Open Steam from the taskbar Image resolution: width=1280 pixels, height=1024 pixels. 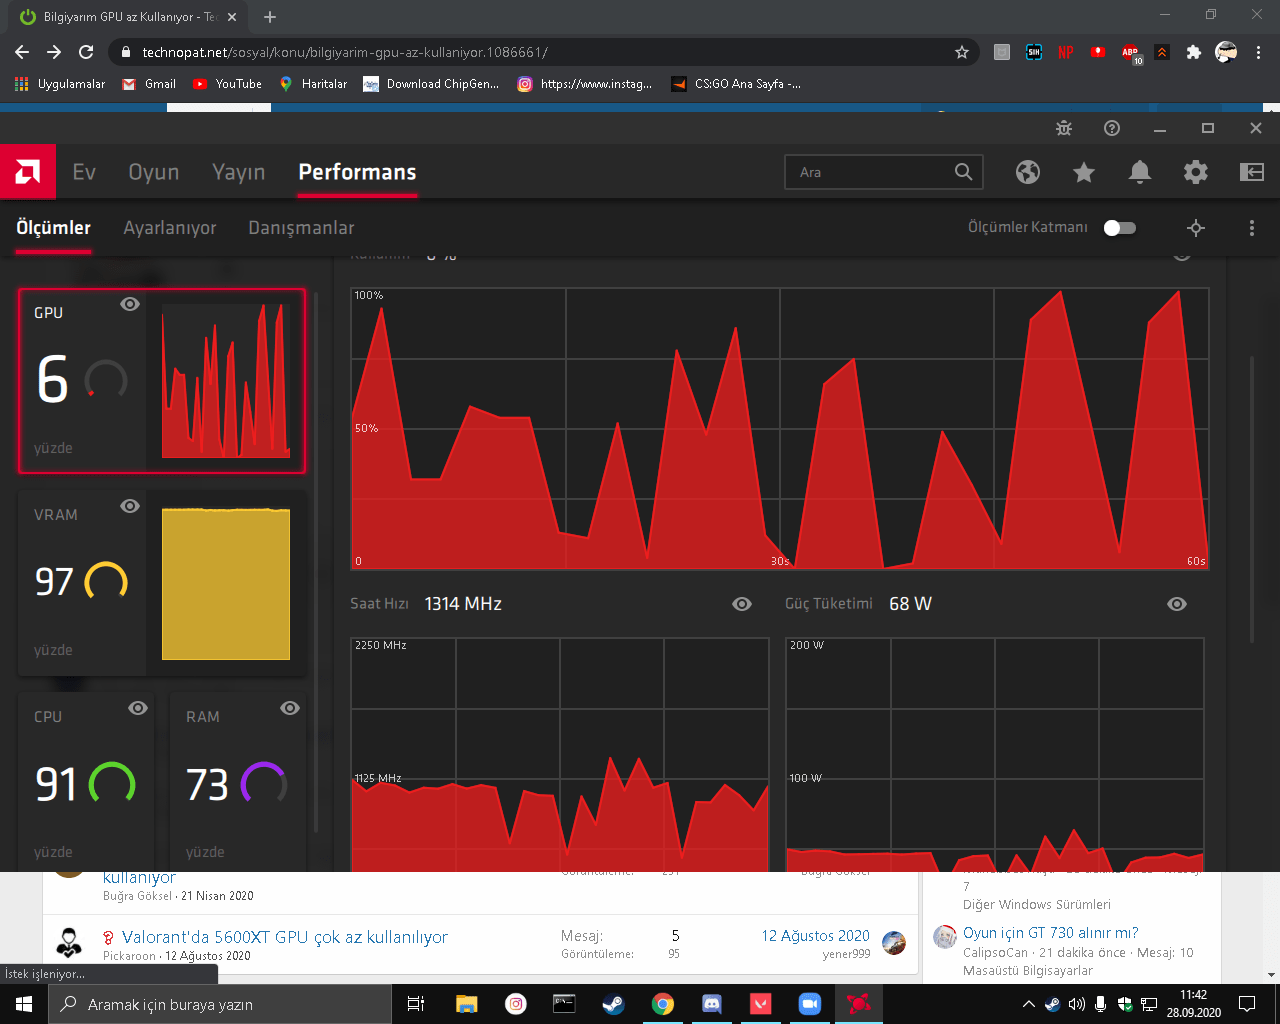click(x=613, y=1004)
